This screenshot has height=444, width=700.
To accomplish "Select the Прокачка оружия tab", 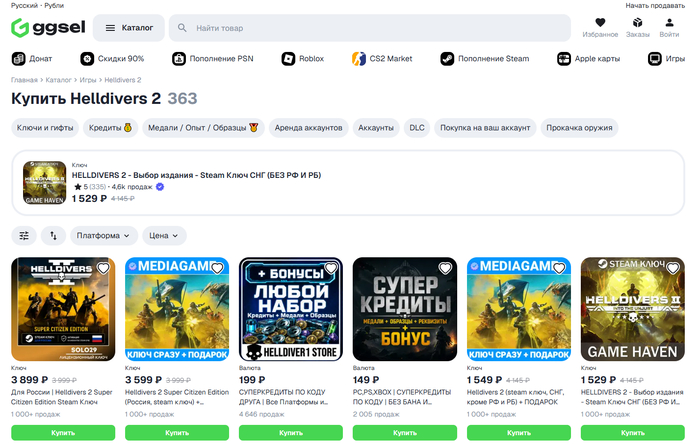I will pyautogui.click(x=579, y=128).
